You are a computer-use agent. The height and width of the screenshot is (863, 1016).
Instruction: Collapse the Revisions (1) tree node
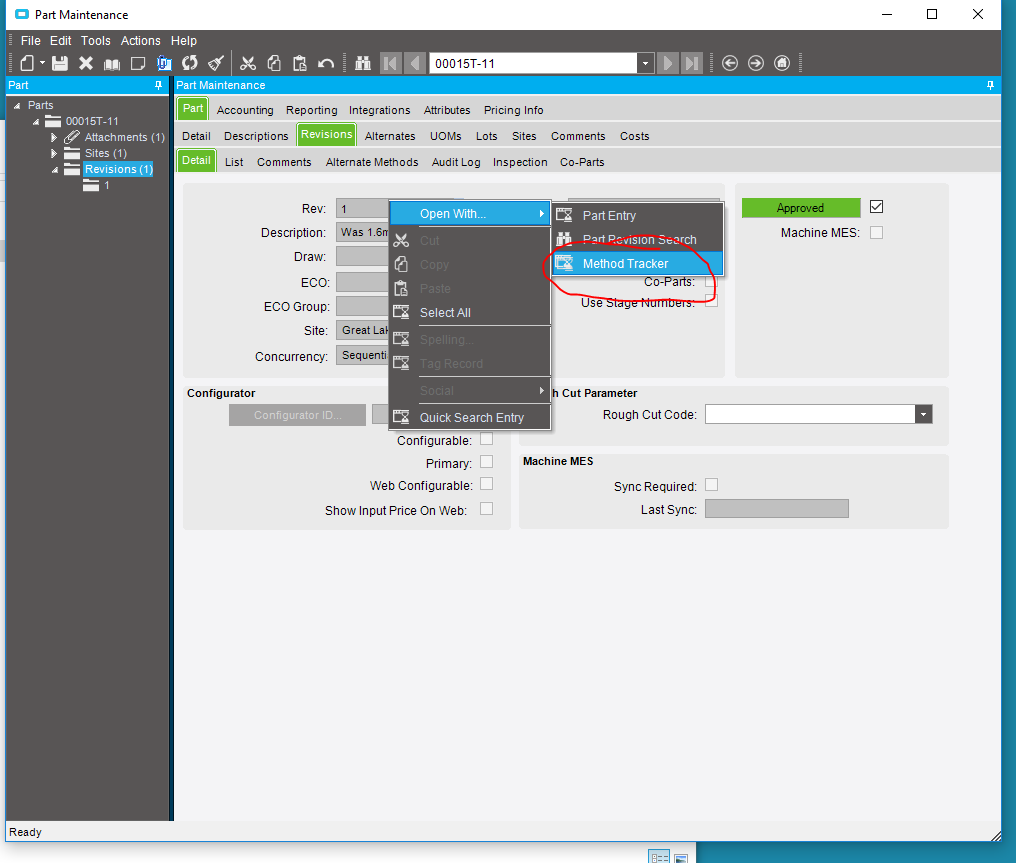(x=55, y=170)
